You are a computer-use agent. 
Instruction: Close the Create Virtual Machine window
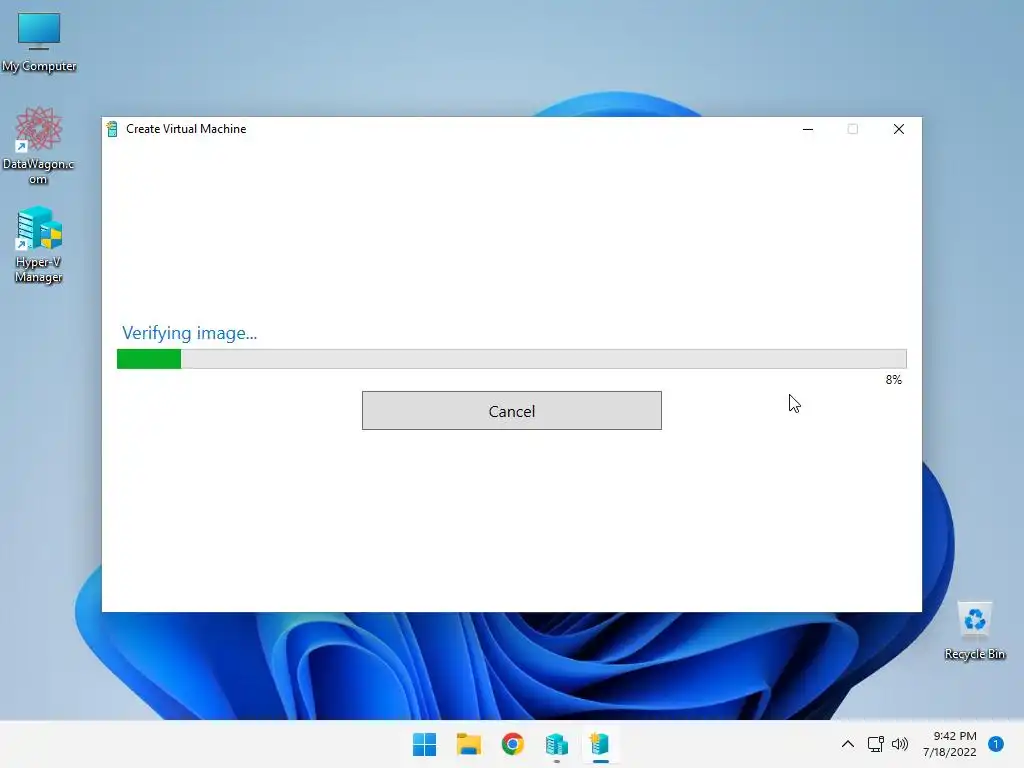(x=899, y=129)
